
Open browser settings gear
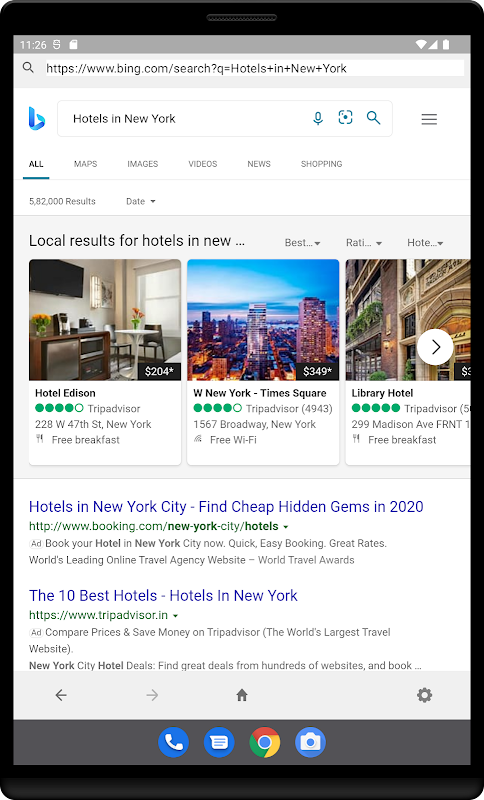(x=424, y=695)
